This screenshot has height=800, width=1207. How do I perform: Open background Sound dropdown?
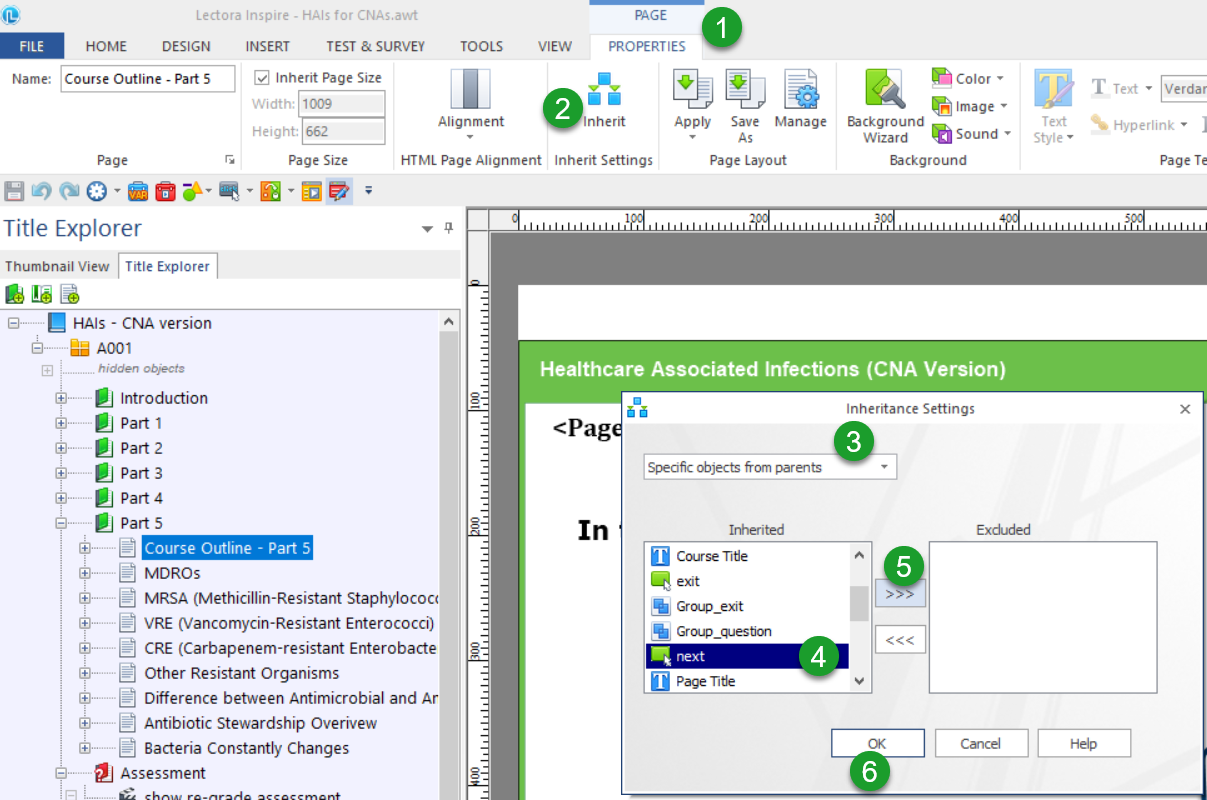(x=971, y=133)
